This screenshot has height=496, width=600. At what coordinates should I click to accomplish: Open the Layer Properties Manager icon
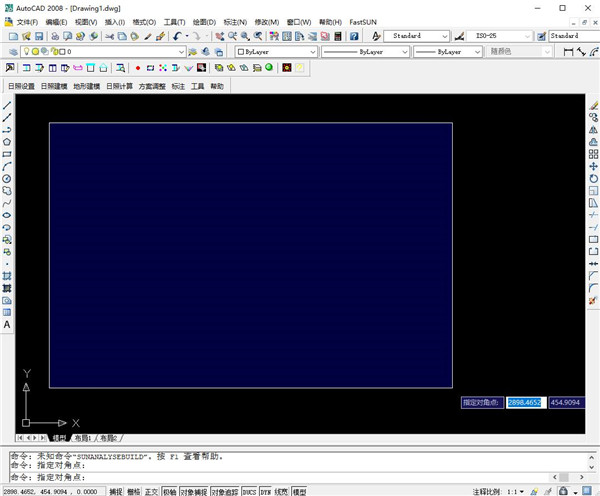pyautogui.click(x=13, y=52)
